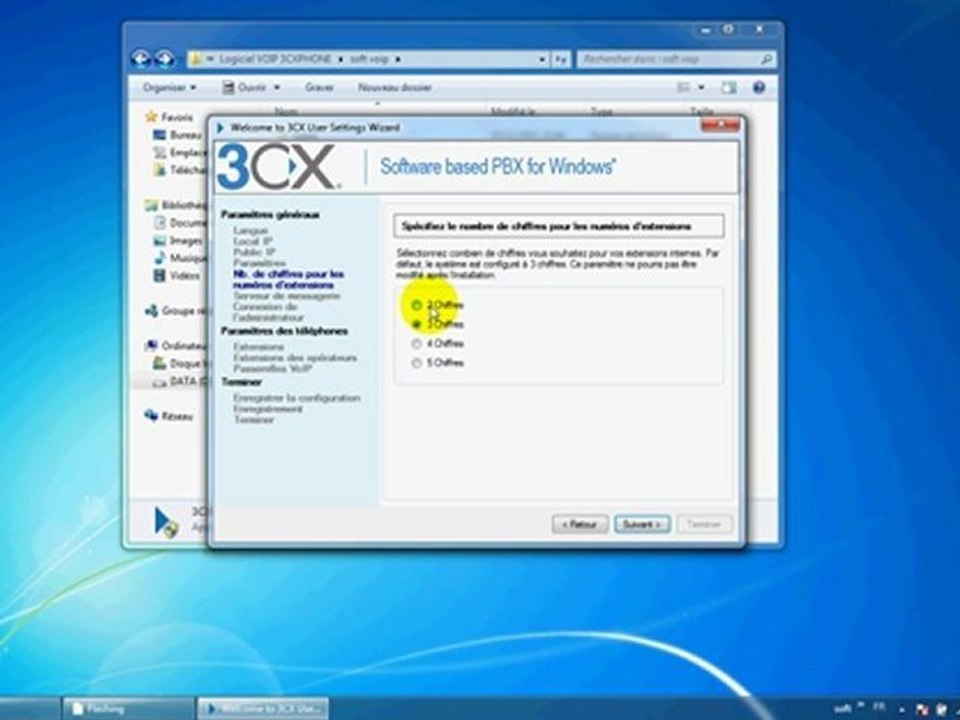Click the Taille column header in Explorer
The height and width of the screenshot is (720, 960).
point(702,111)
